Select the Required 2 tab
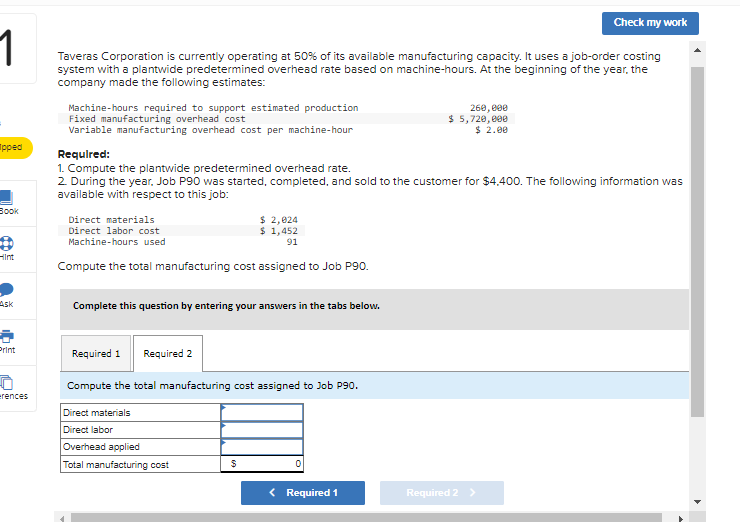 (168, 354)
